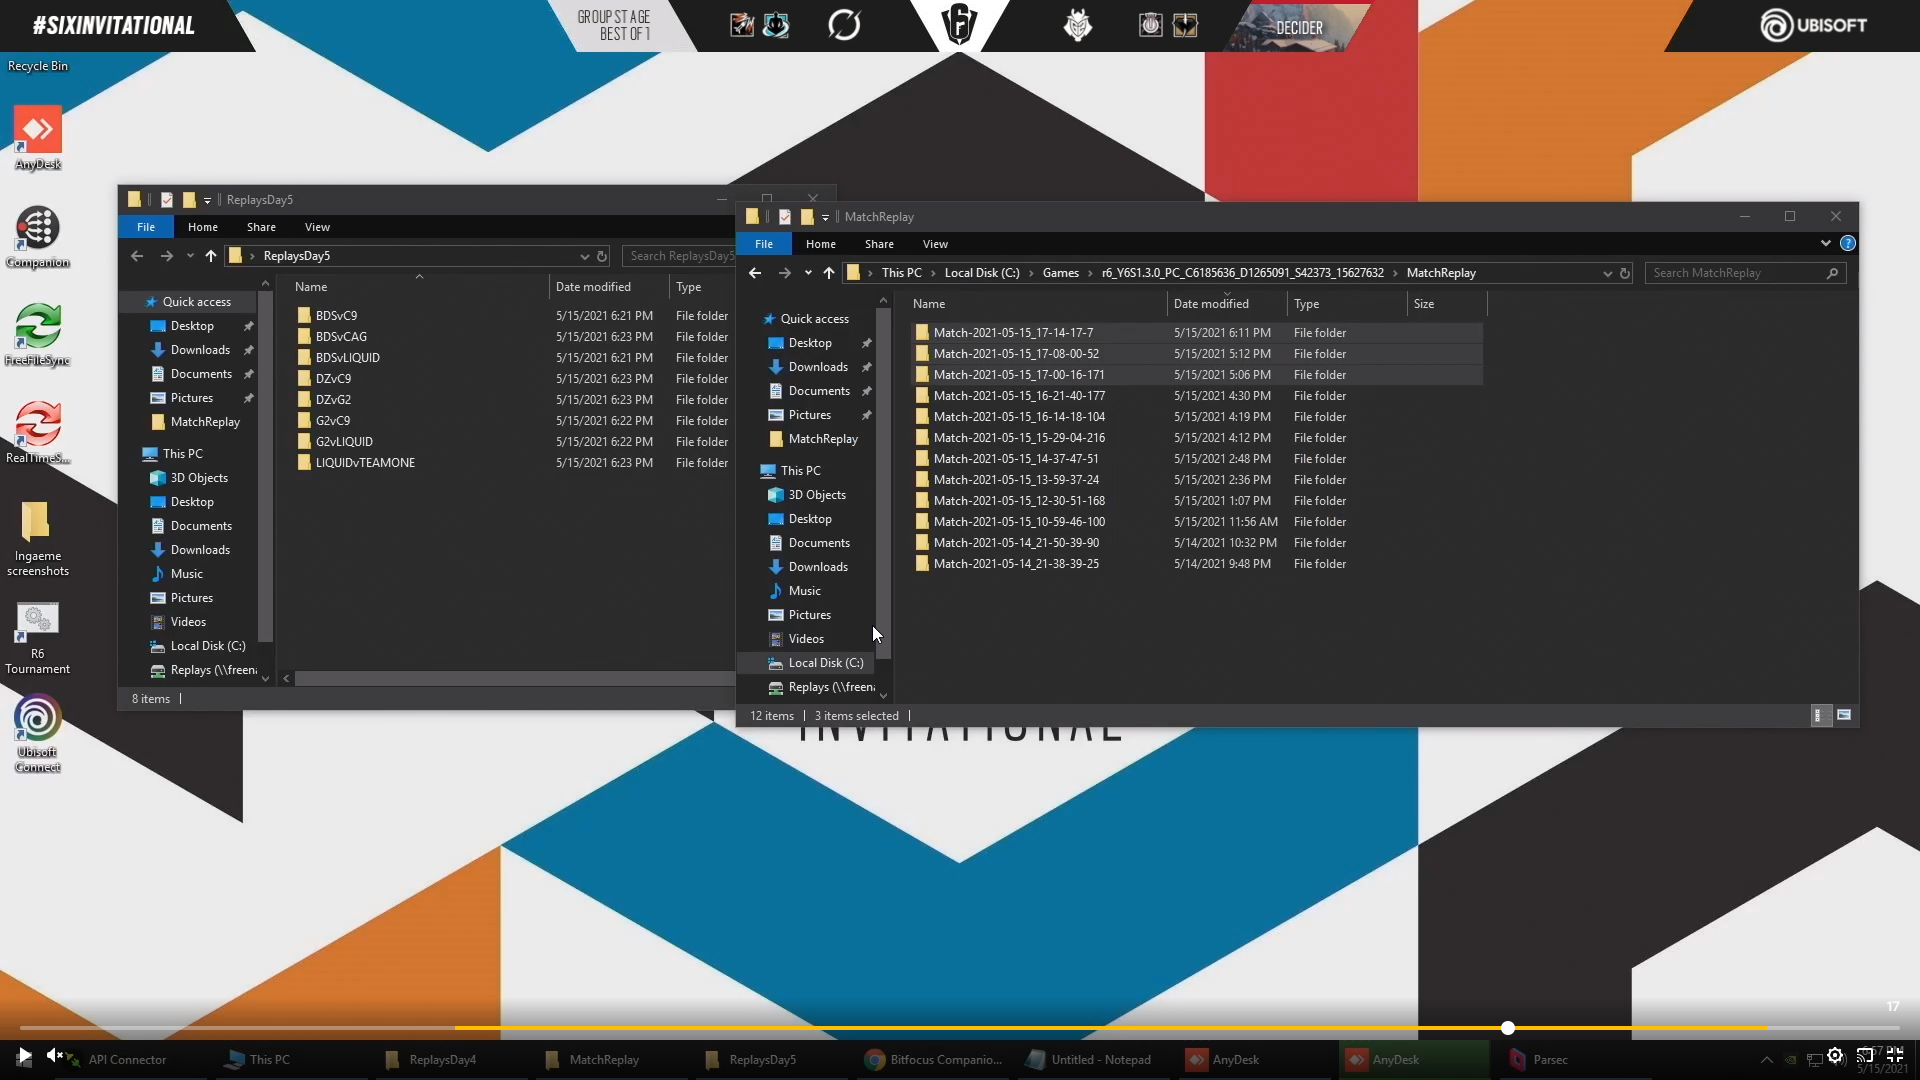
Task: Refresh the ReplaysDay5 address bar
Action: point(602,256)
